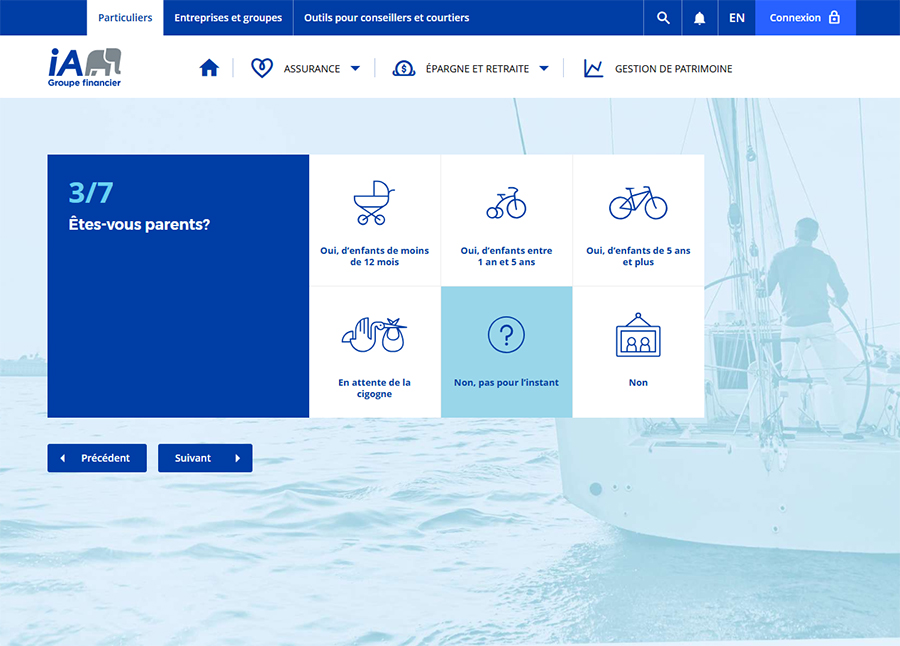This screenshot has width=900, height=646.
Task: Click the bicycle icon
Action: point(638,203)
